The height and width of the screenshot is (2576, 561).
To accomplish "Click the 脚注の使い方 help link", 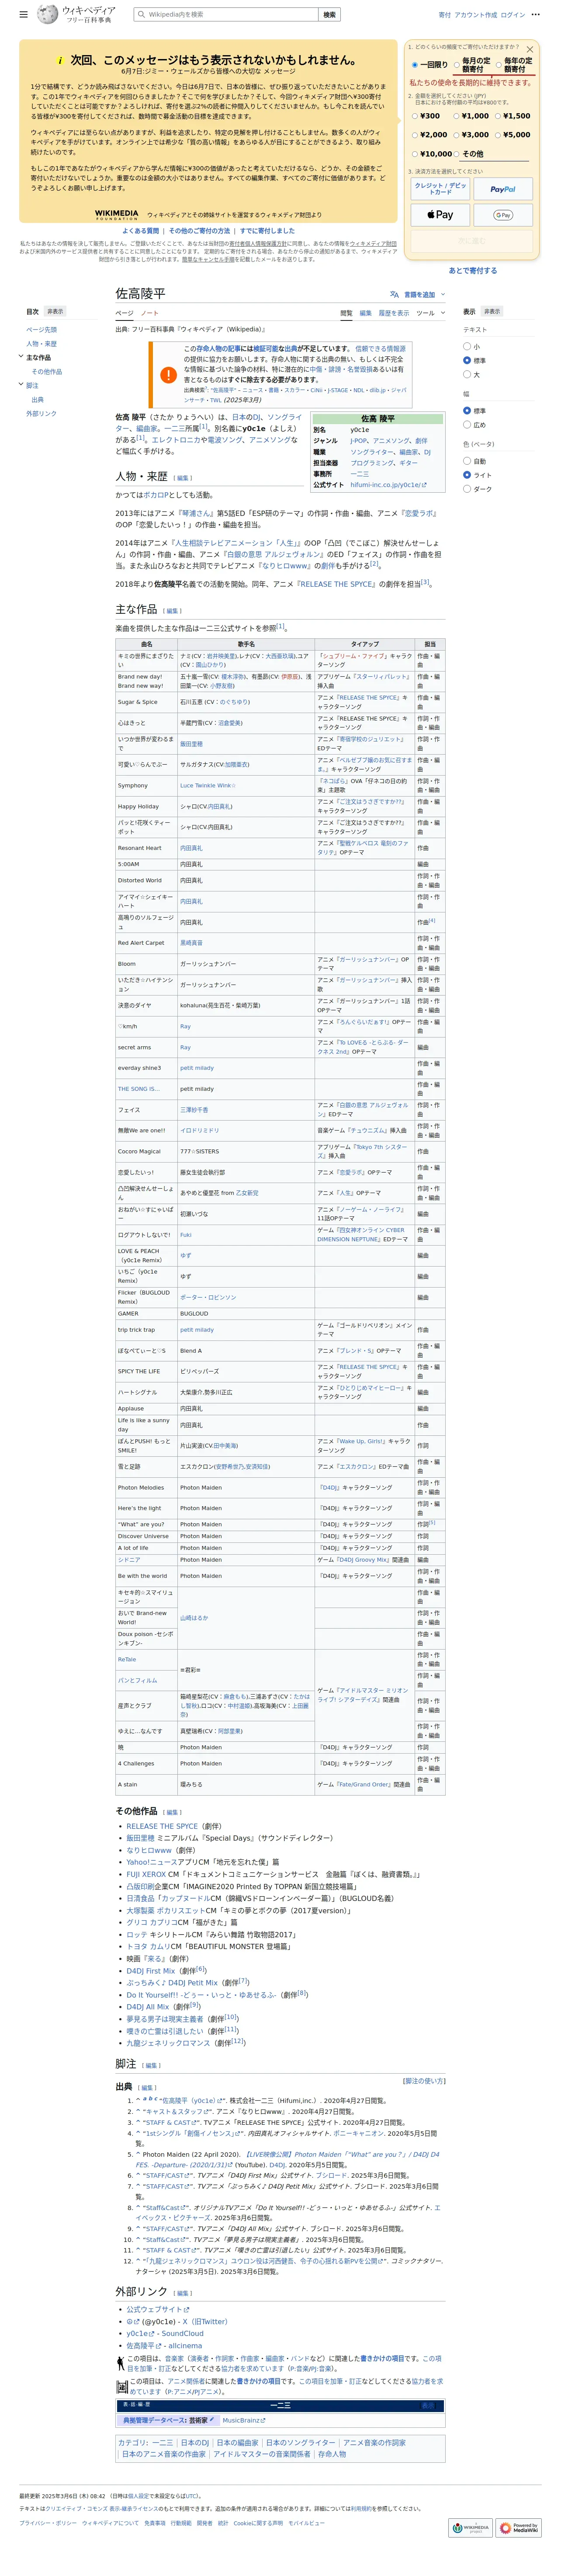I will (424, 2080).
